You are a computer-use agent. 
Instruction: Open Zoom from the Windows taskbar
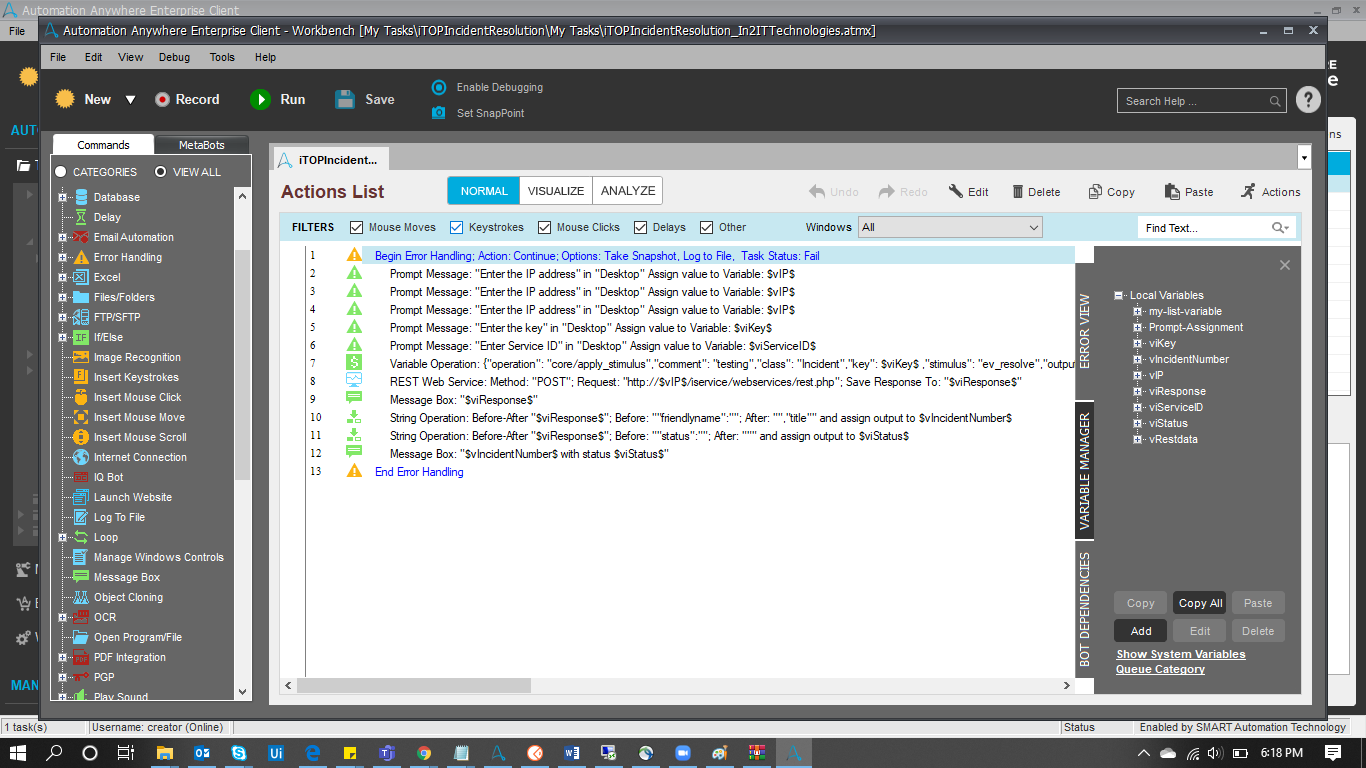pos(683,753)
